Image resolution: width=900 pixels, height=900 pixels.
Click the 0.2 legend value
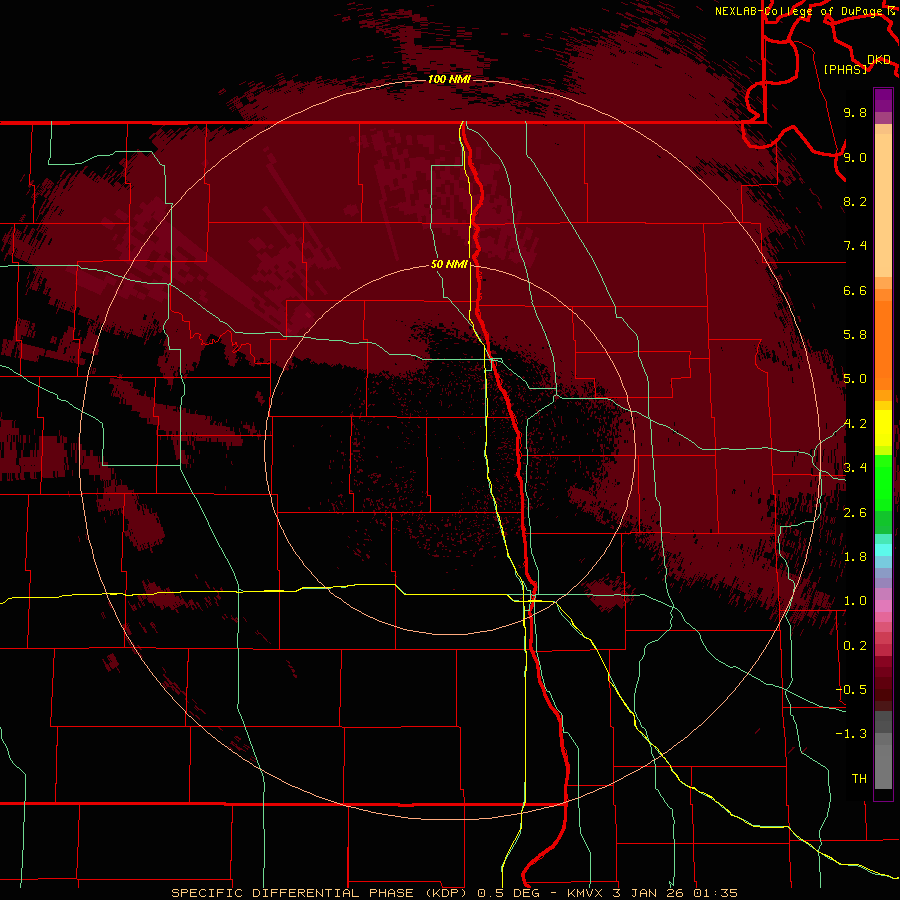(x=855, y=646)
